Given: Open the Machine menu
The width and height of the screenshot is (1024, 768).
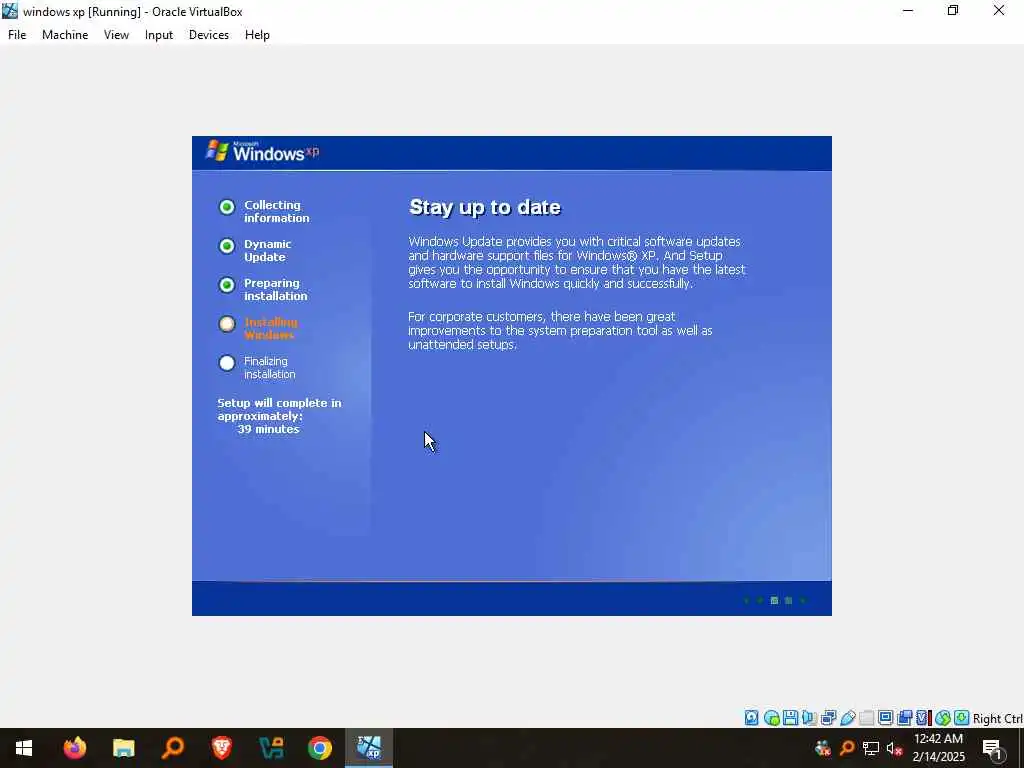Looking at the screenshot, I should pyautogui.click(x=65, y=35).
